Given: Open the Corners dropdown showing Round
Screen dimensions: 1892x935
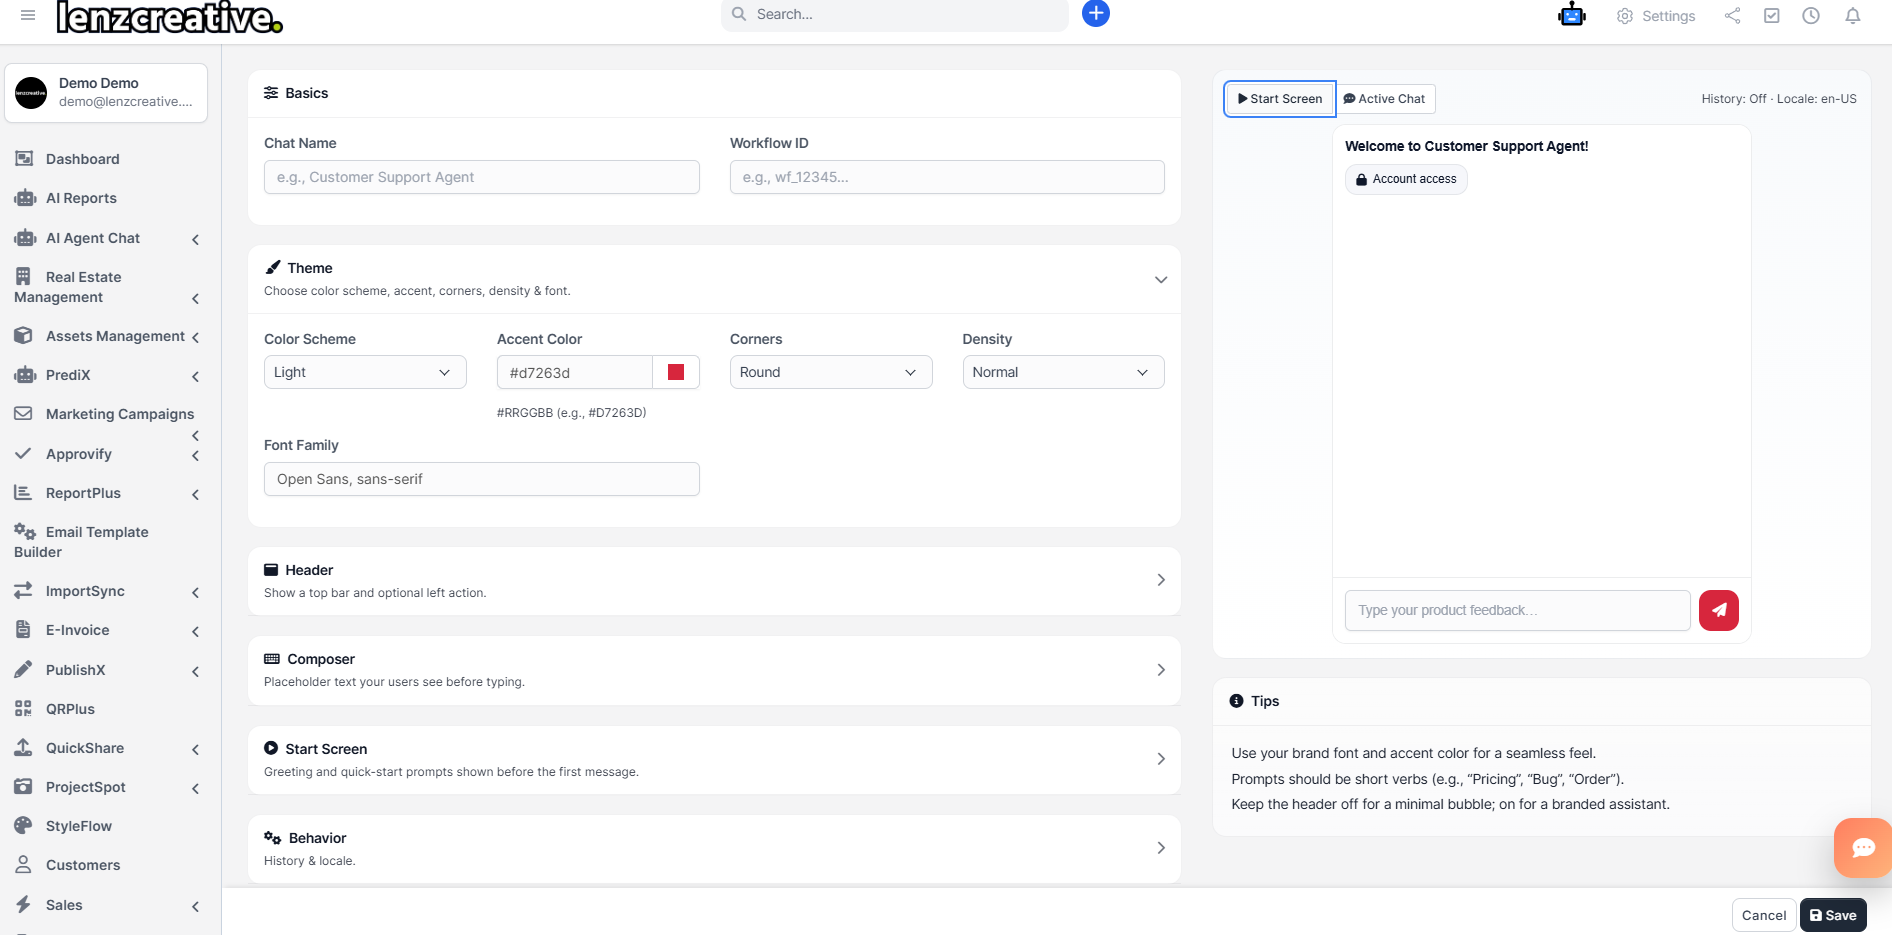Looking at the screenshot, I should [830, 371].
